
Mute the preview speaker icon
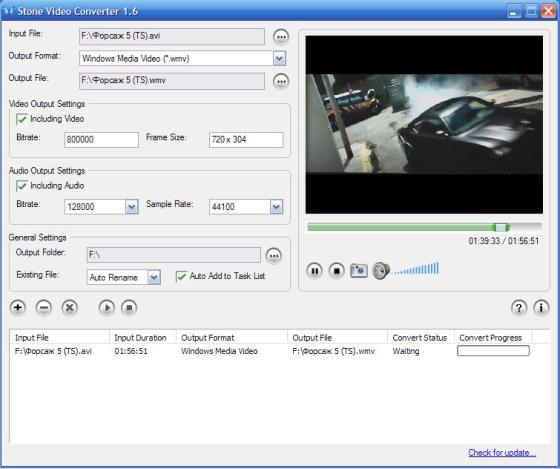tap(381, 271)
